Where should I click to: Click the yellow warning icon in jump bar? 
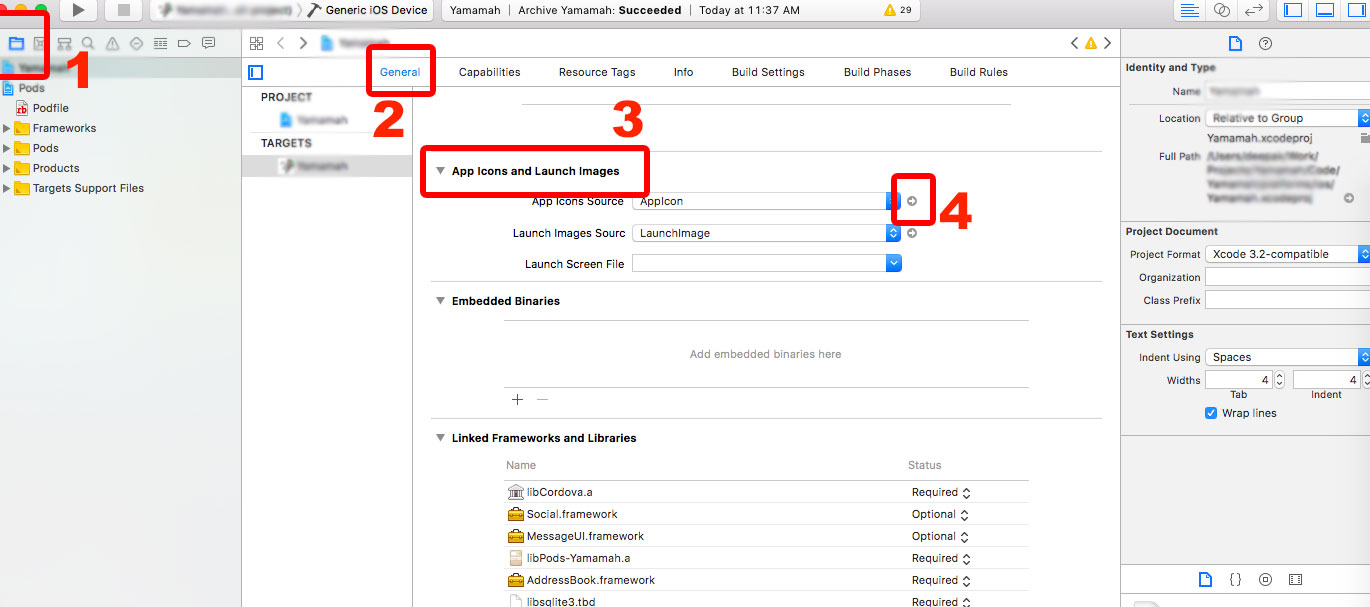(x=1091, y=43)
